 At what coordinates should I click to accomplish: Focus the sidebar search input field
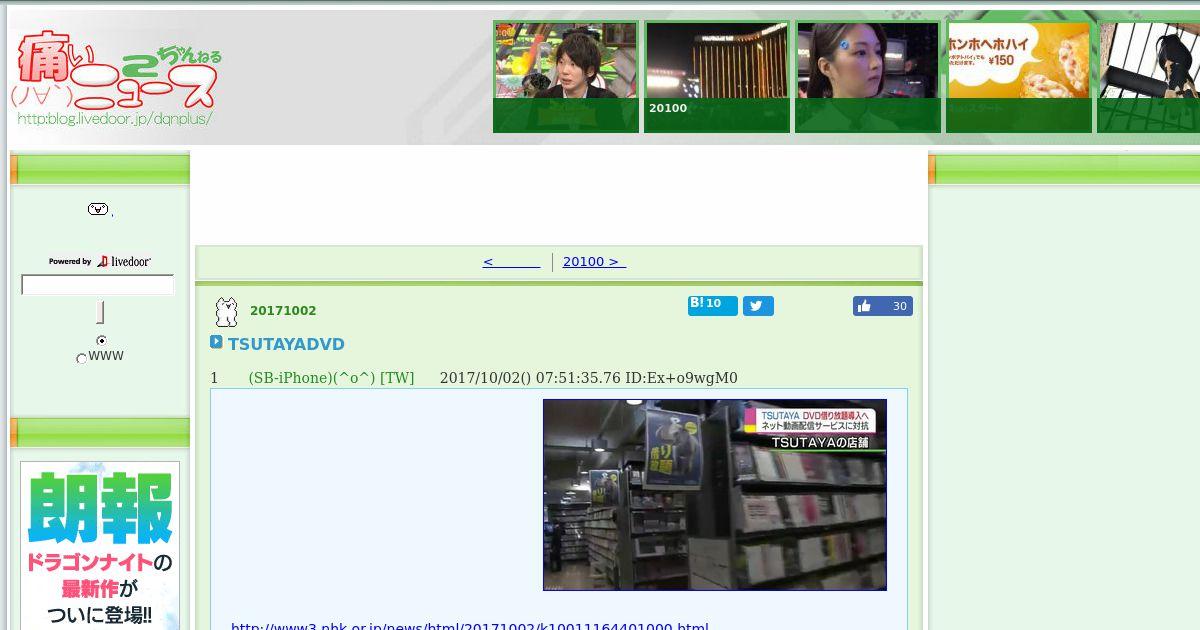(98, 285)
